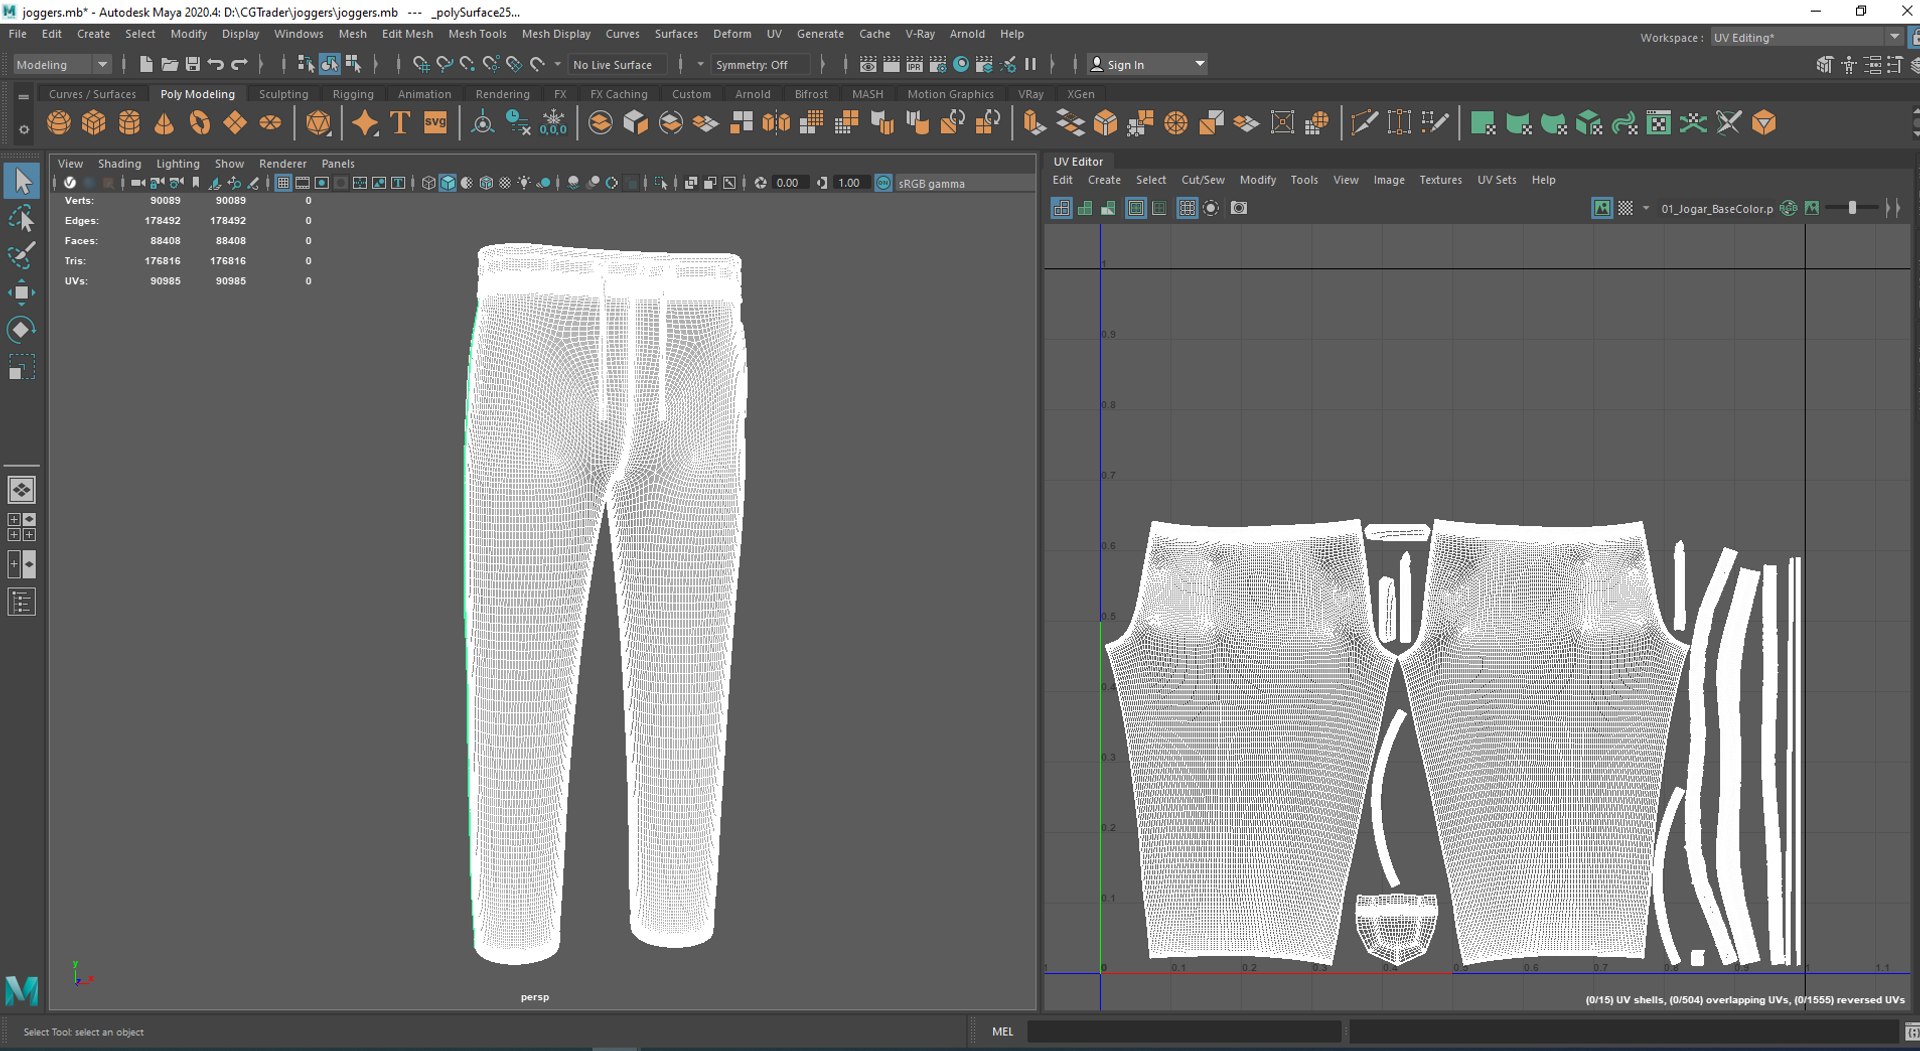
Task: Open the Modeling menu set dropdown
Action: [62, 64]
